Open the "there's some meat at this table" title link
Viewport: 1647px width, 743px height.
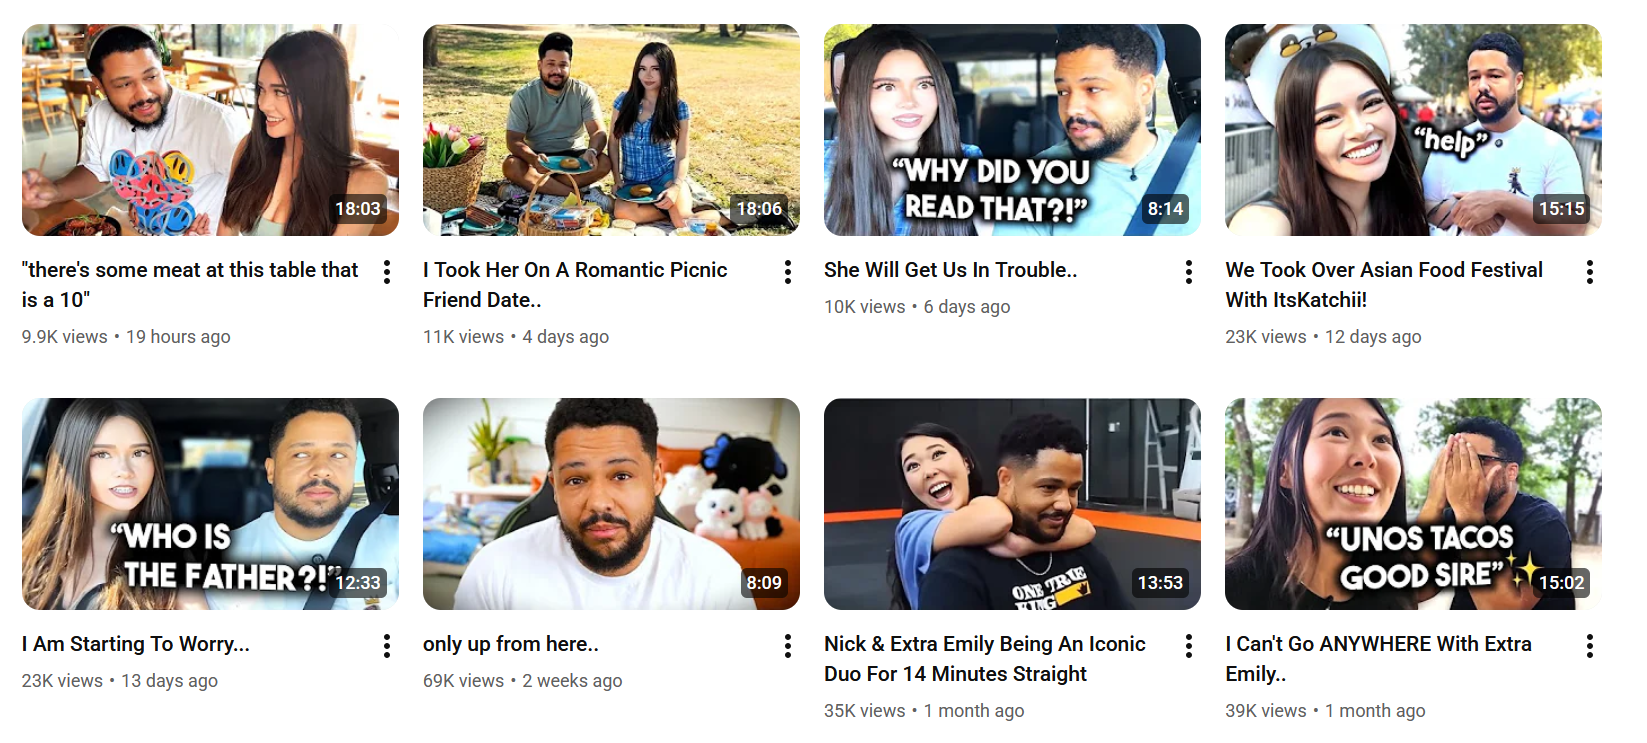190,285
